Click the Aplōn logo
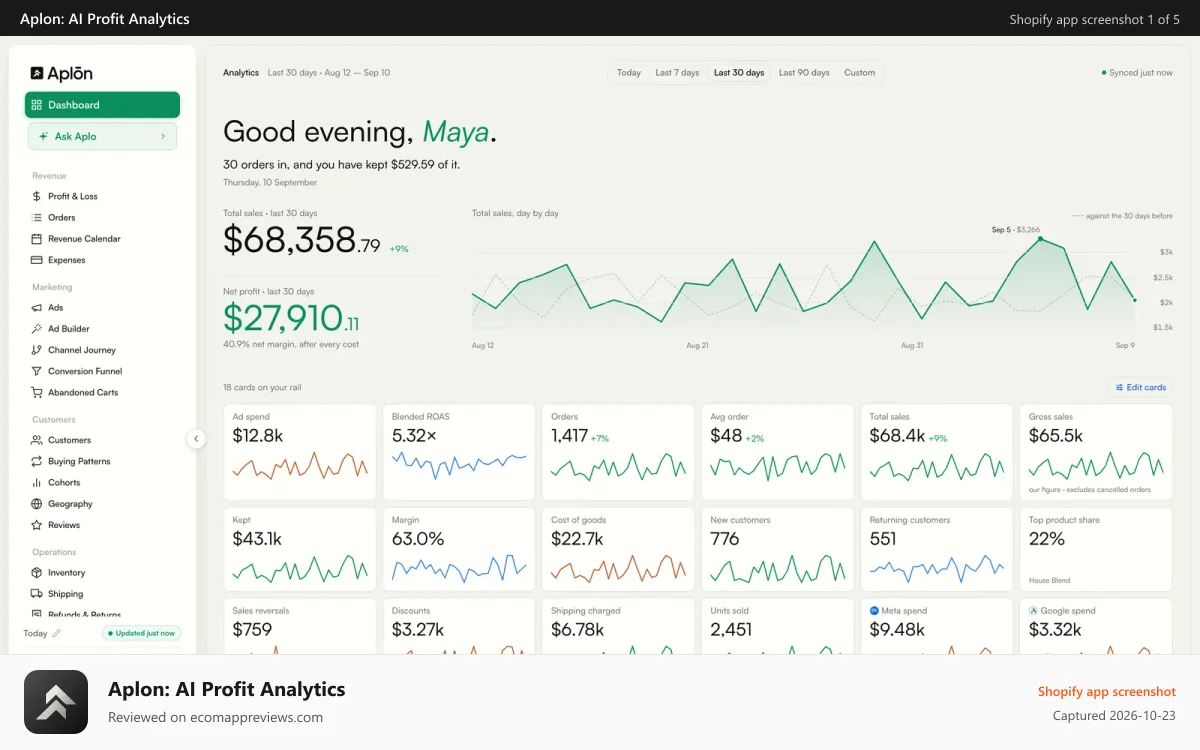This screenshot has height=750, width=1200. (62, 73)
